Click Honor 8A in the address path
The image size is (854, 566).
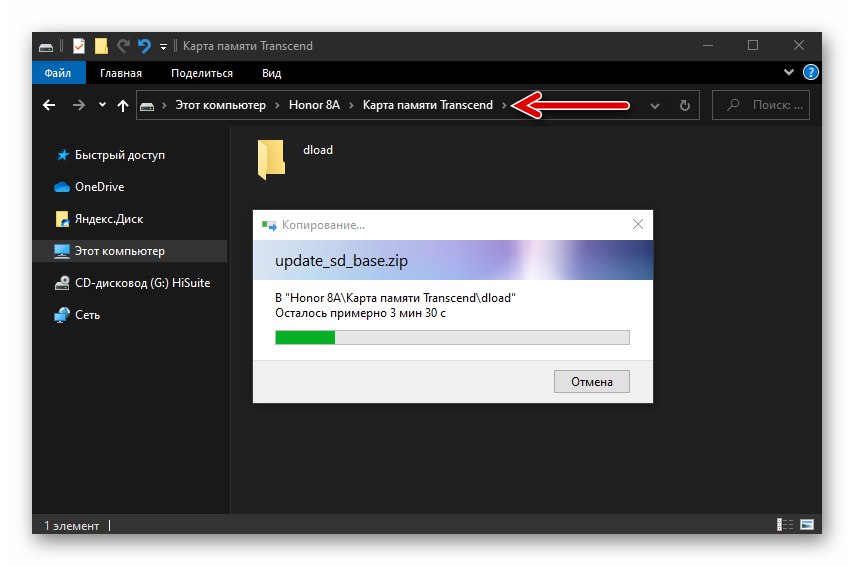[314, 105]
